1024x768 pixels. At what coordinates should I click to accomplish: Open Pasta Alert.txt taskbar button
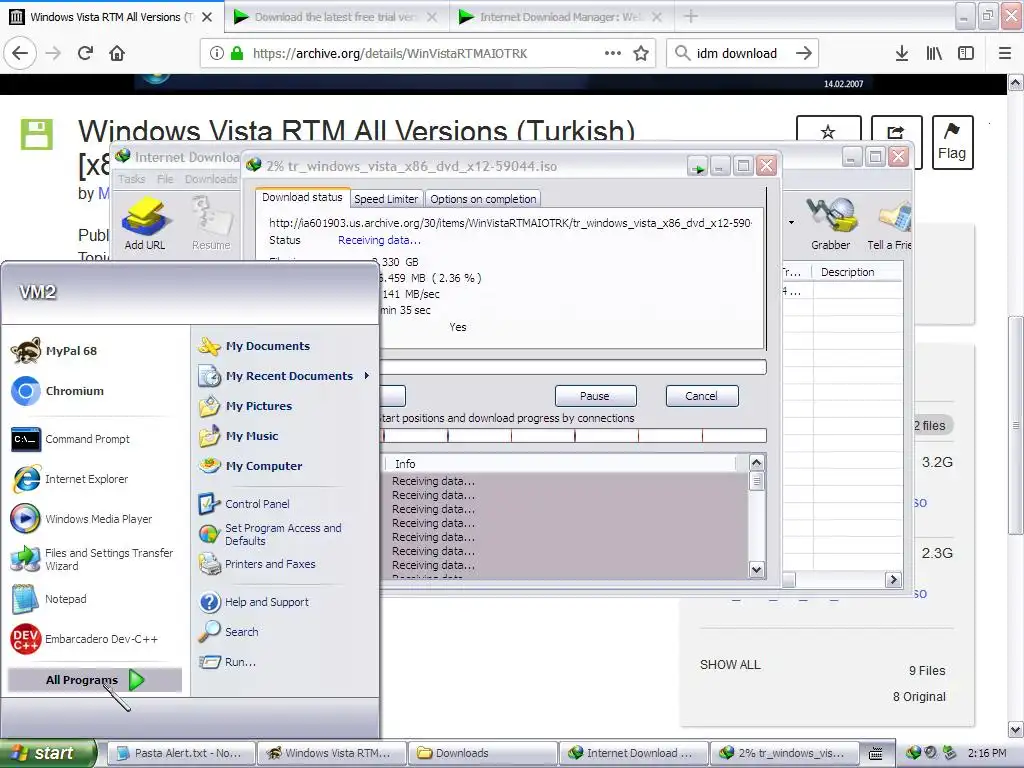tap(180, 753)
